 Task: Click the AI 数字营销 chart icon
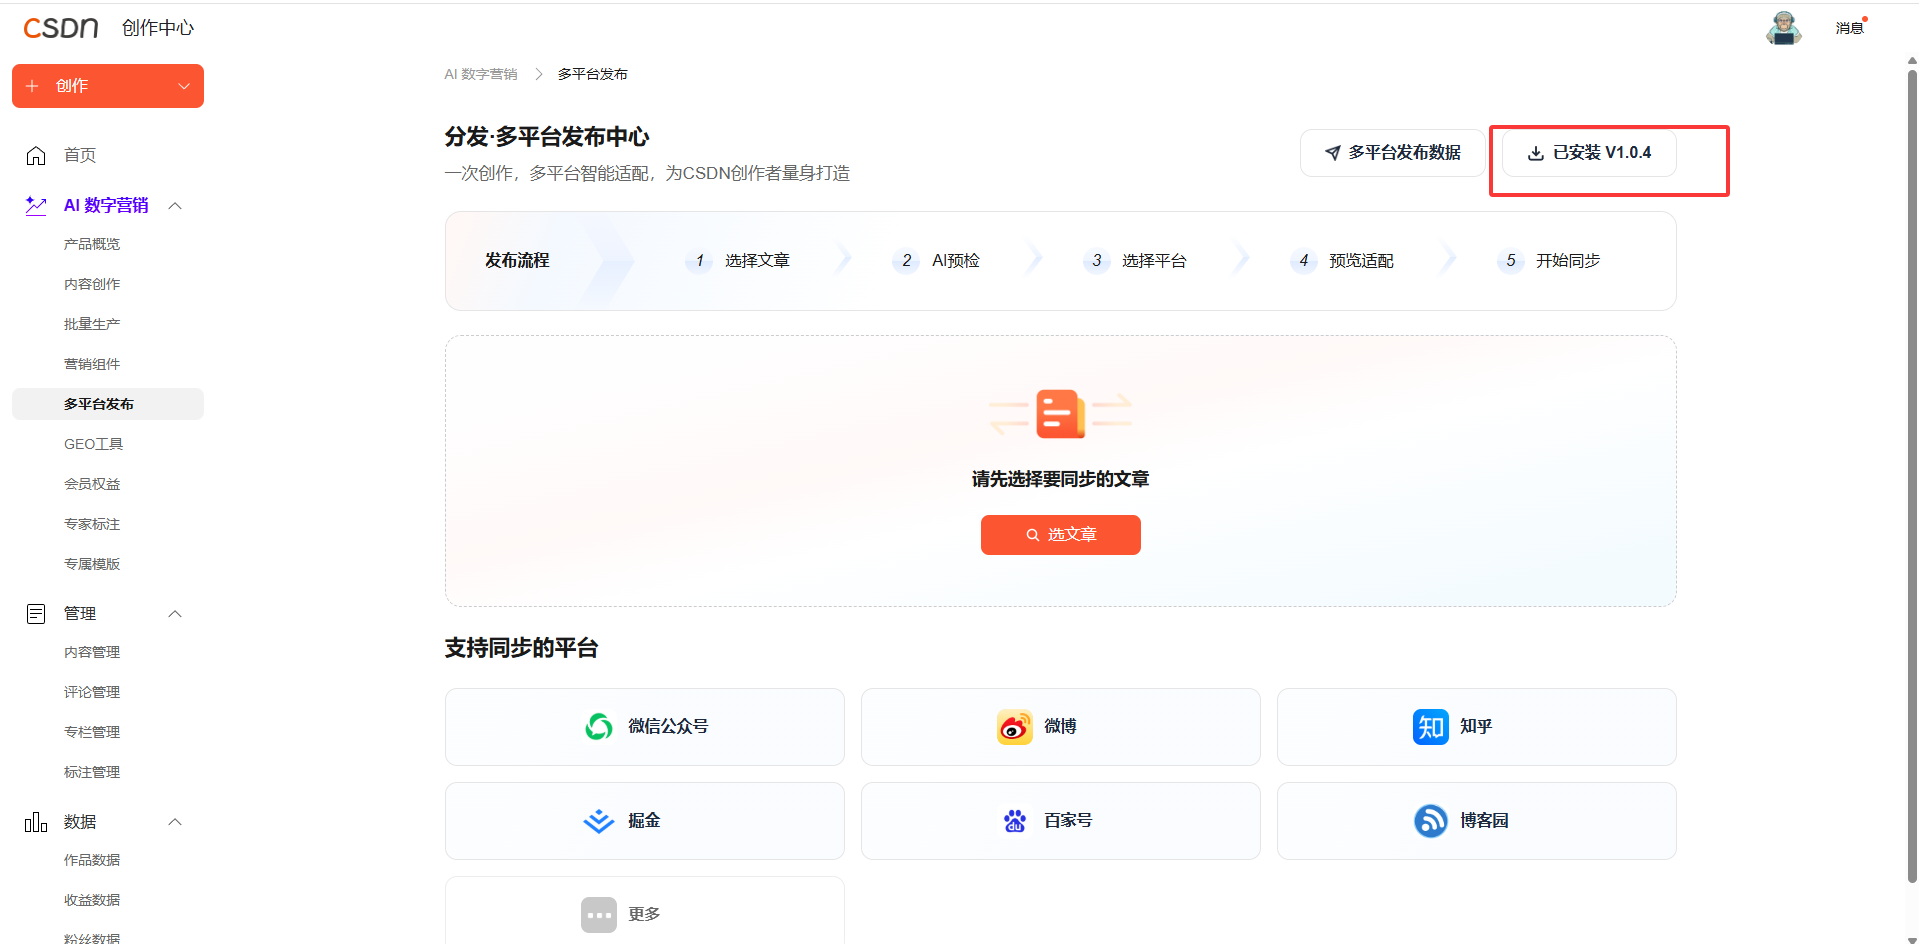pos(36,205)
